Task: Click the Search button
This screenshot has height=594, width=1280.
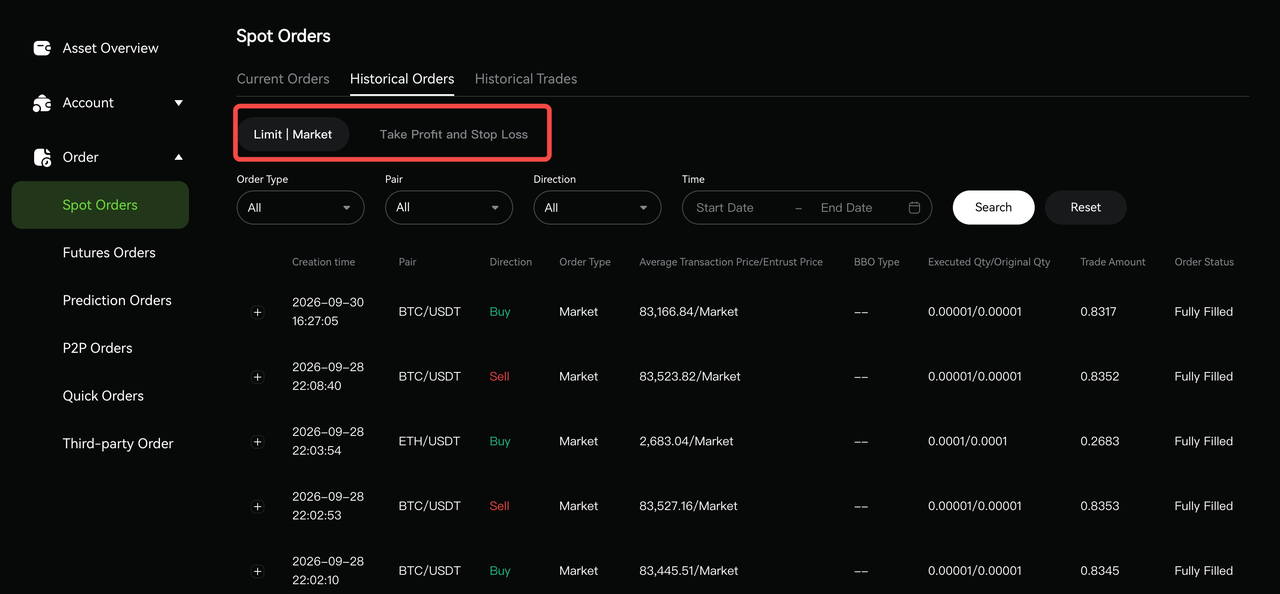Action: (x=993, y=208)
